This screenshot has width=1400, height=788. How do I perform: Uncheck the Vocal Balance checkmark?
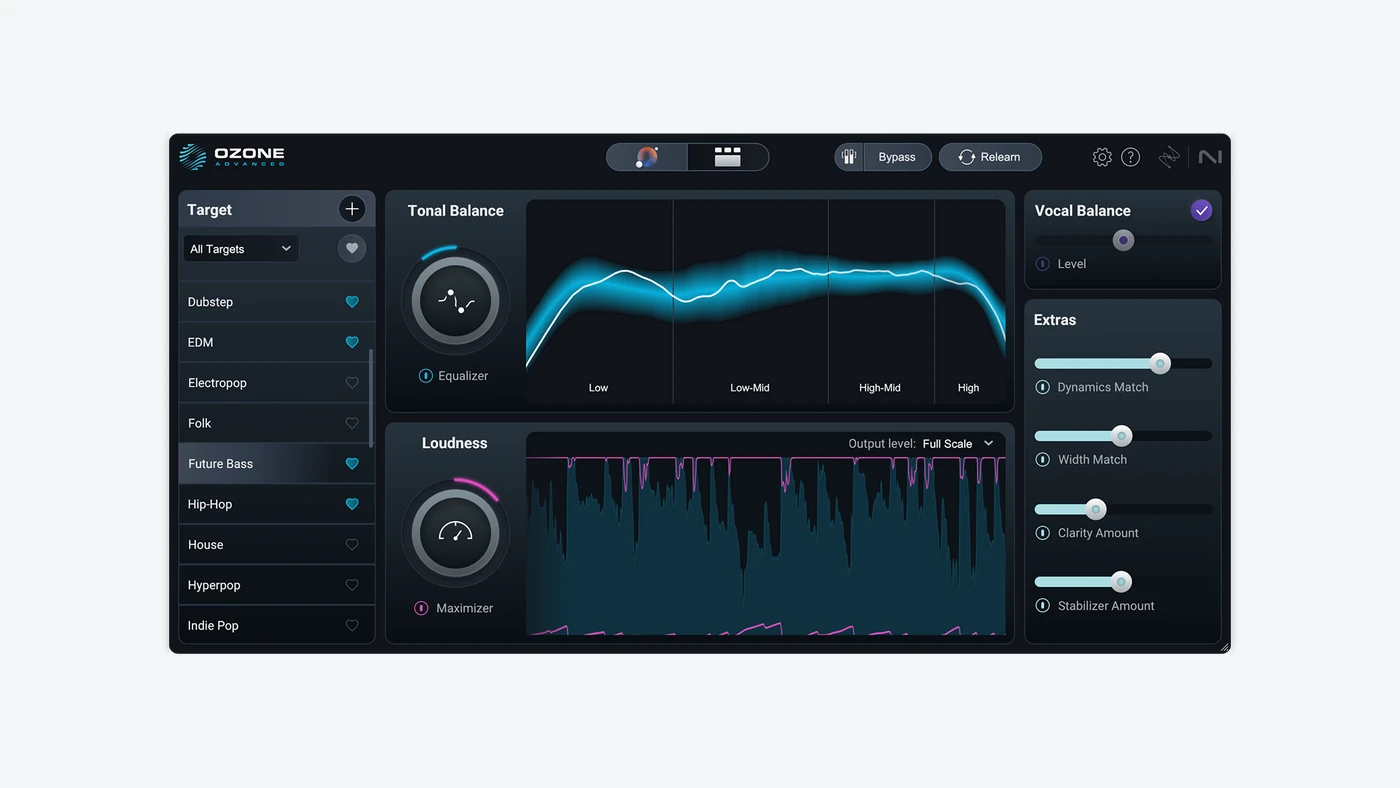tap(1201, 210)
